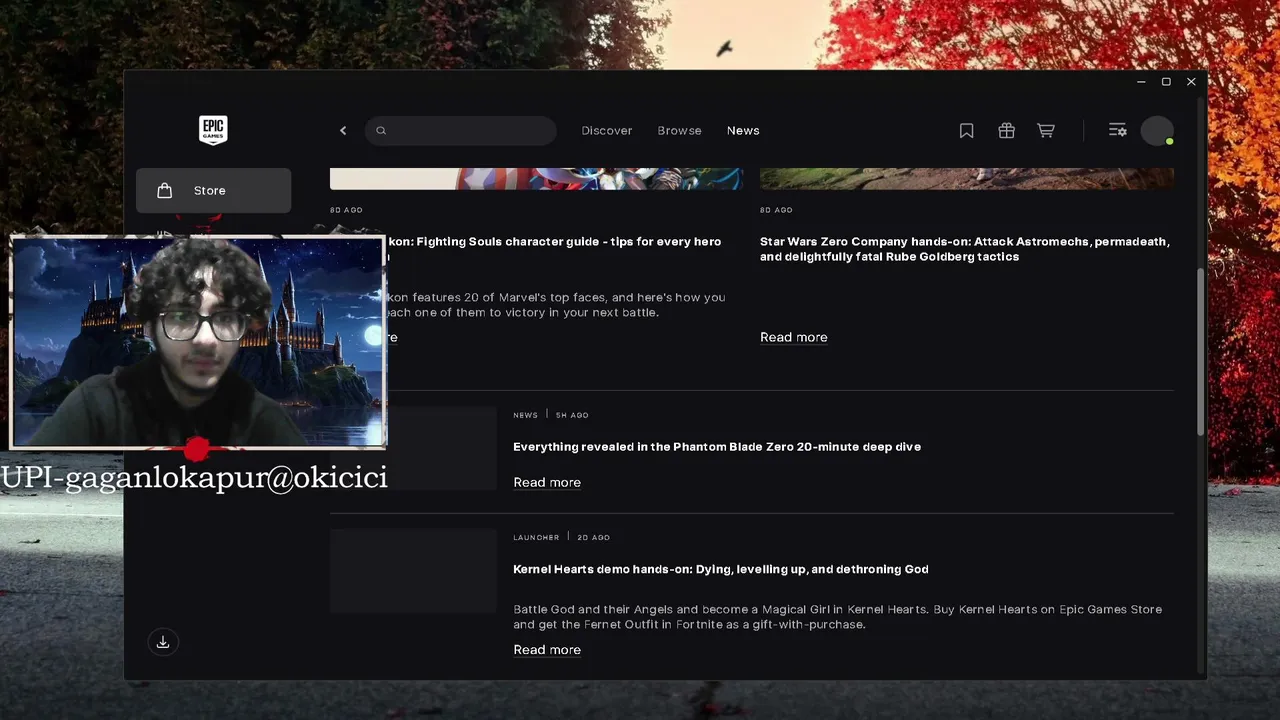
Task: Open the Wishlist bookmark icon
Action: click(x=966, y=131)
